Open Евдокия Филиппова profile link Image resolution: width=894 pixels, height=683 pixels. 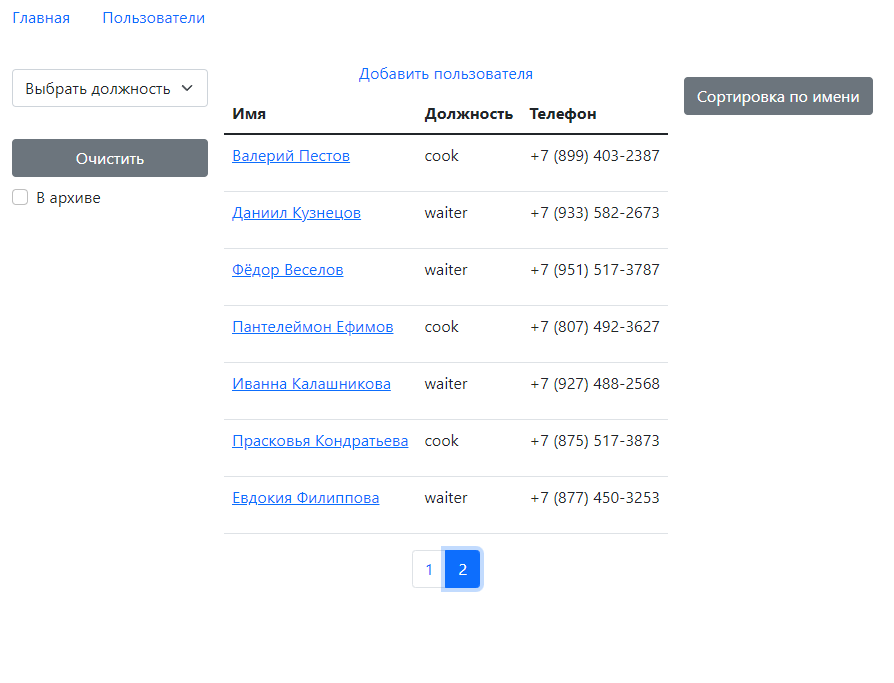coord(306,498)
